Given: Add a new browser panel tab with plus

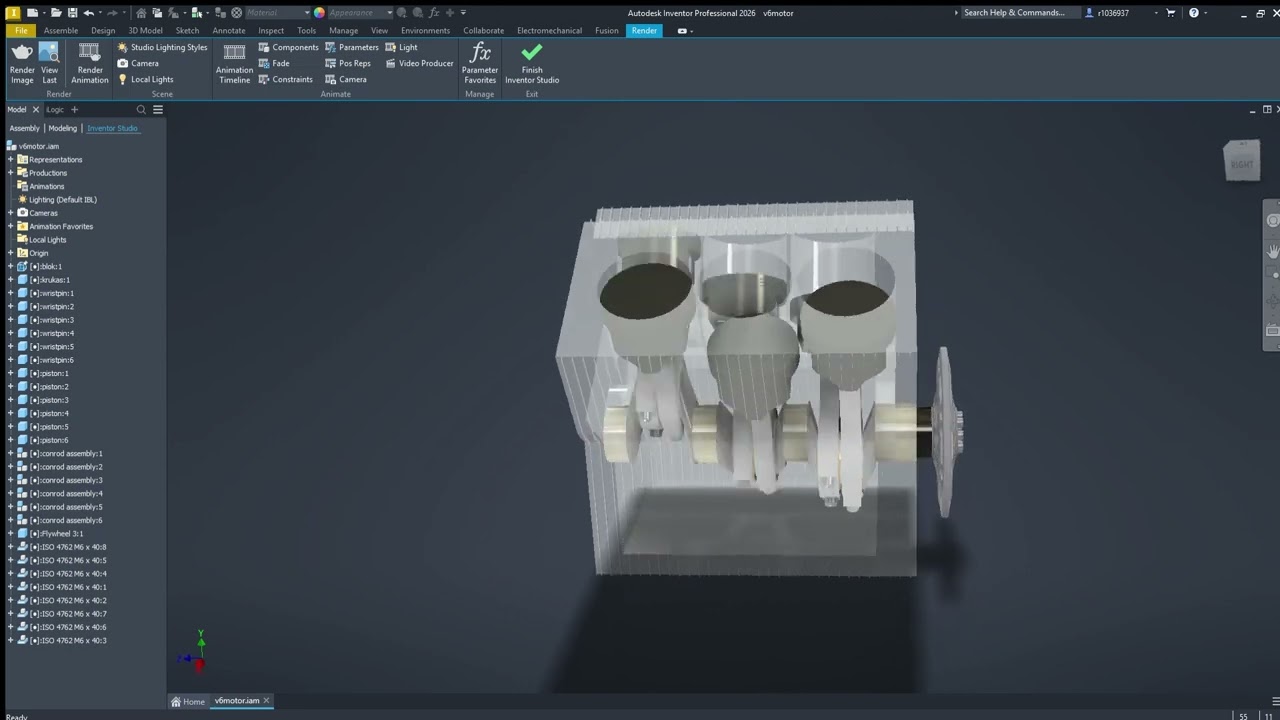Looking at the screenshot, I should [x=74, y=110].
